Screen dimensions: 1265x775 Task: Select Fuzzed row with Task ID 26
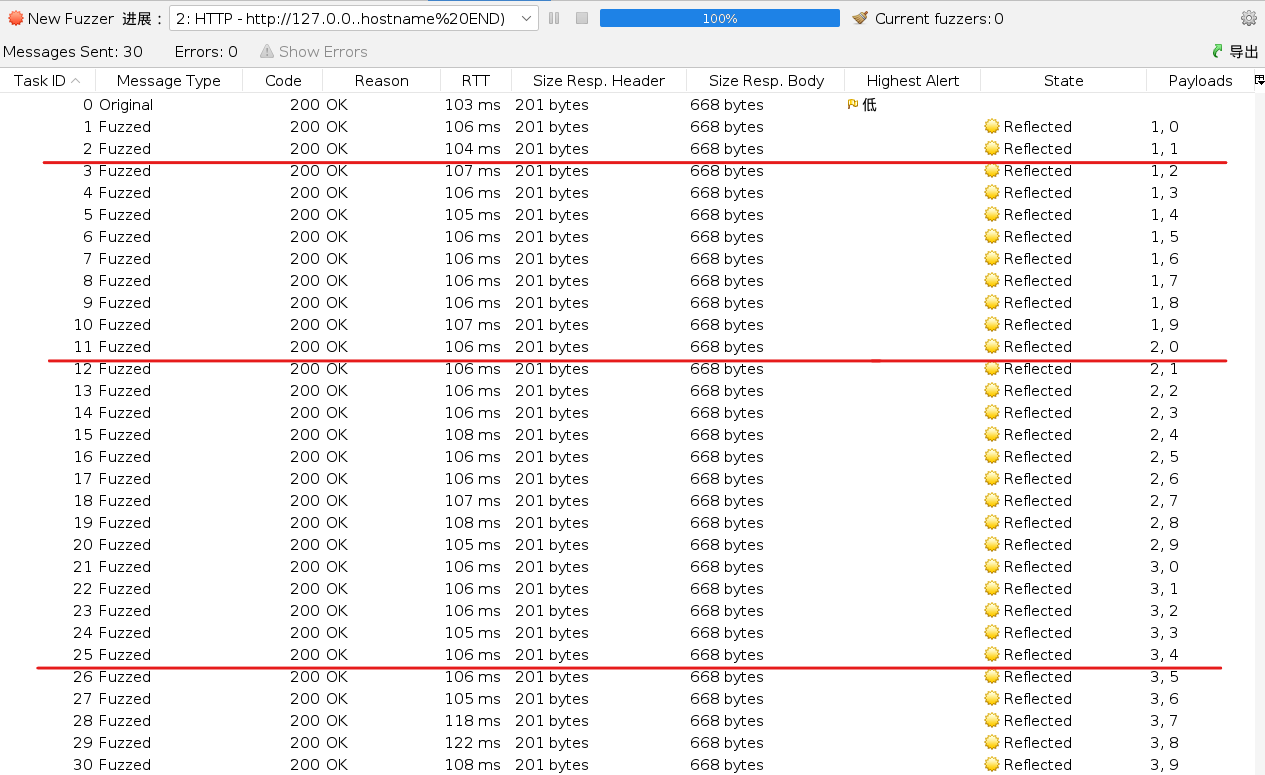(626, 676)
